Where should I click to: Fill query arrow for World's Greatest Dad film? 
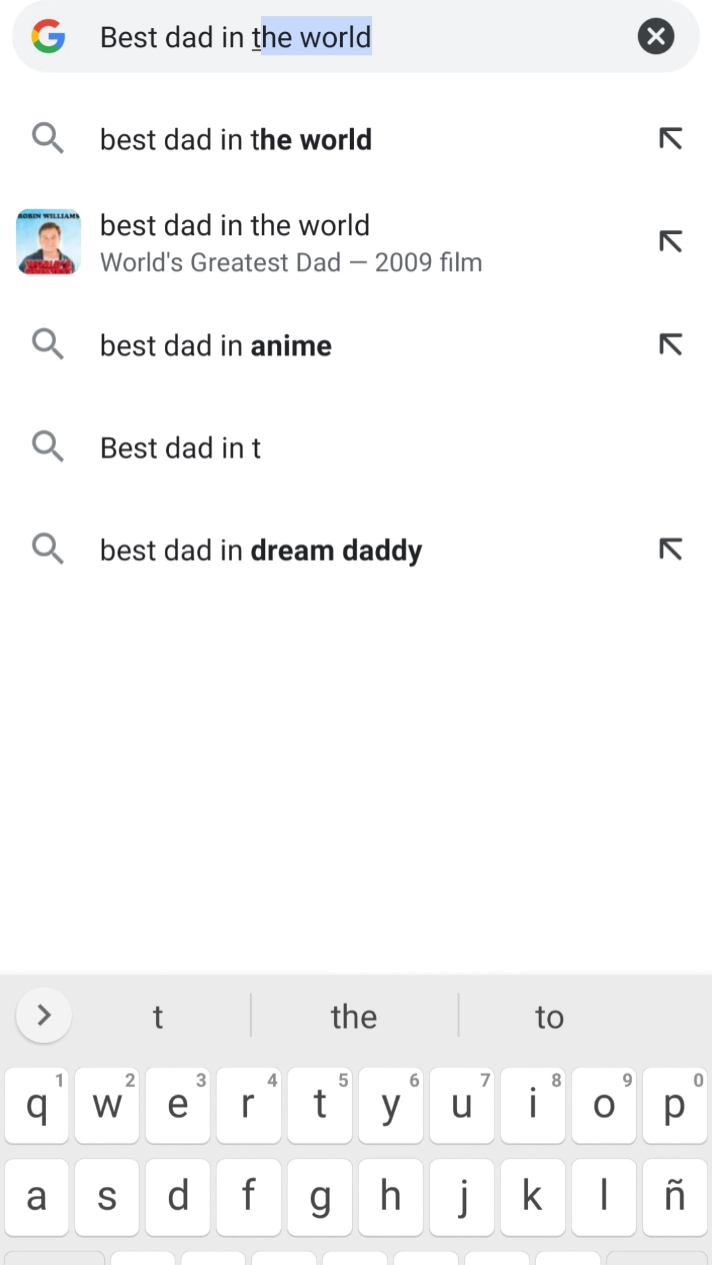pos(670,242)
